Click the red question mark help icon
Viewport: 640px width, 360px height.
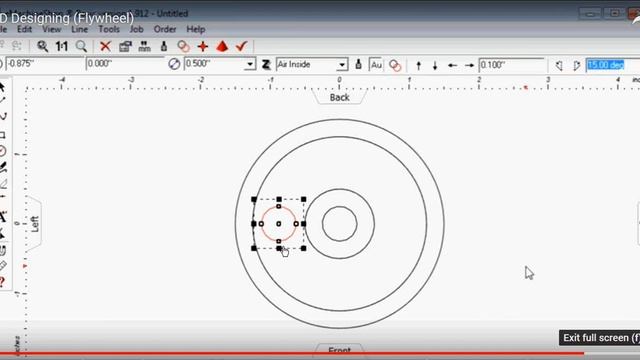[2, 282]
